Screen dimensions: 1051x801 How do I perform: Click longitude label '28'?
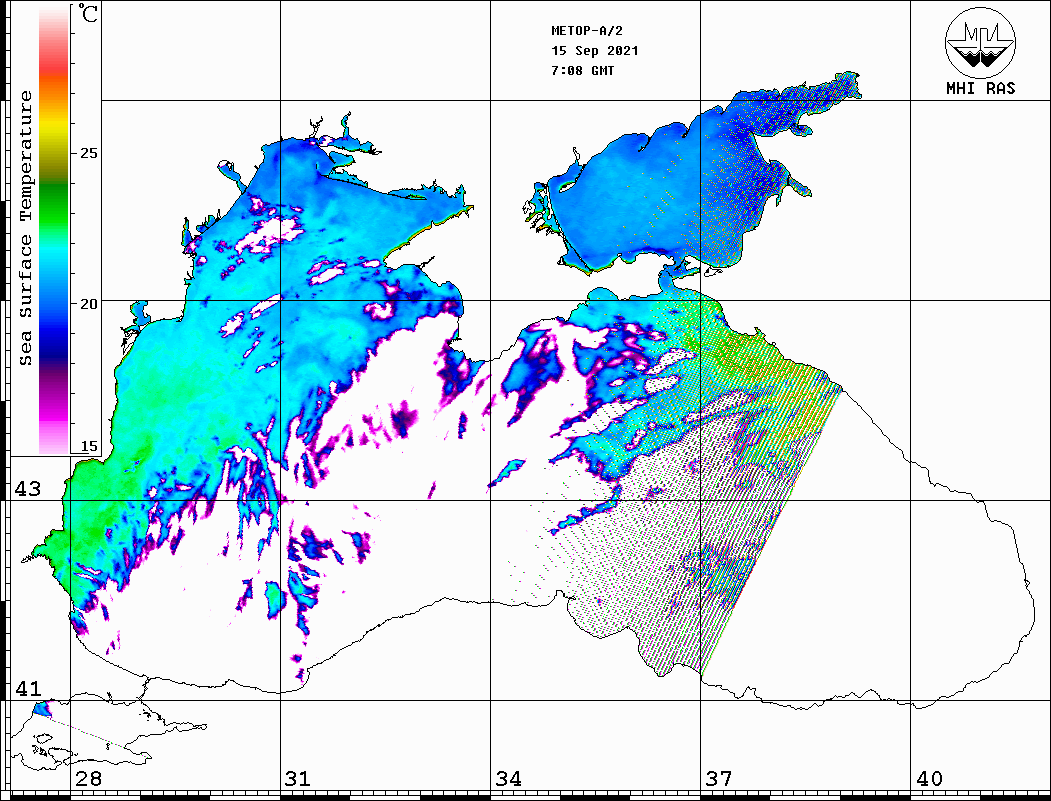coord(88,779)
